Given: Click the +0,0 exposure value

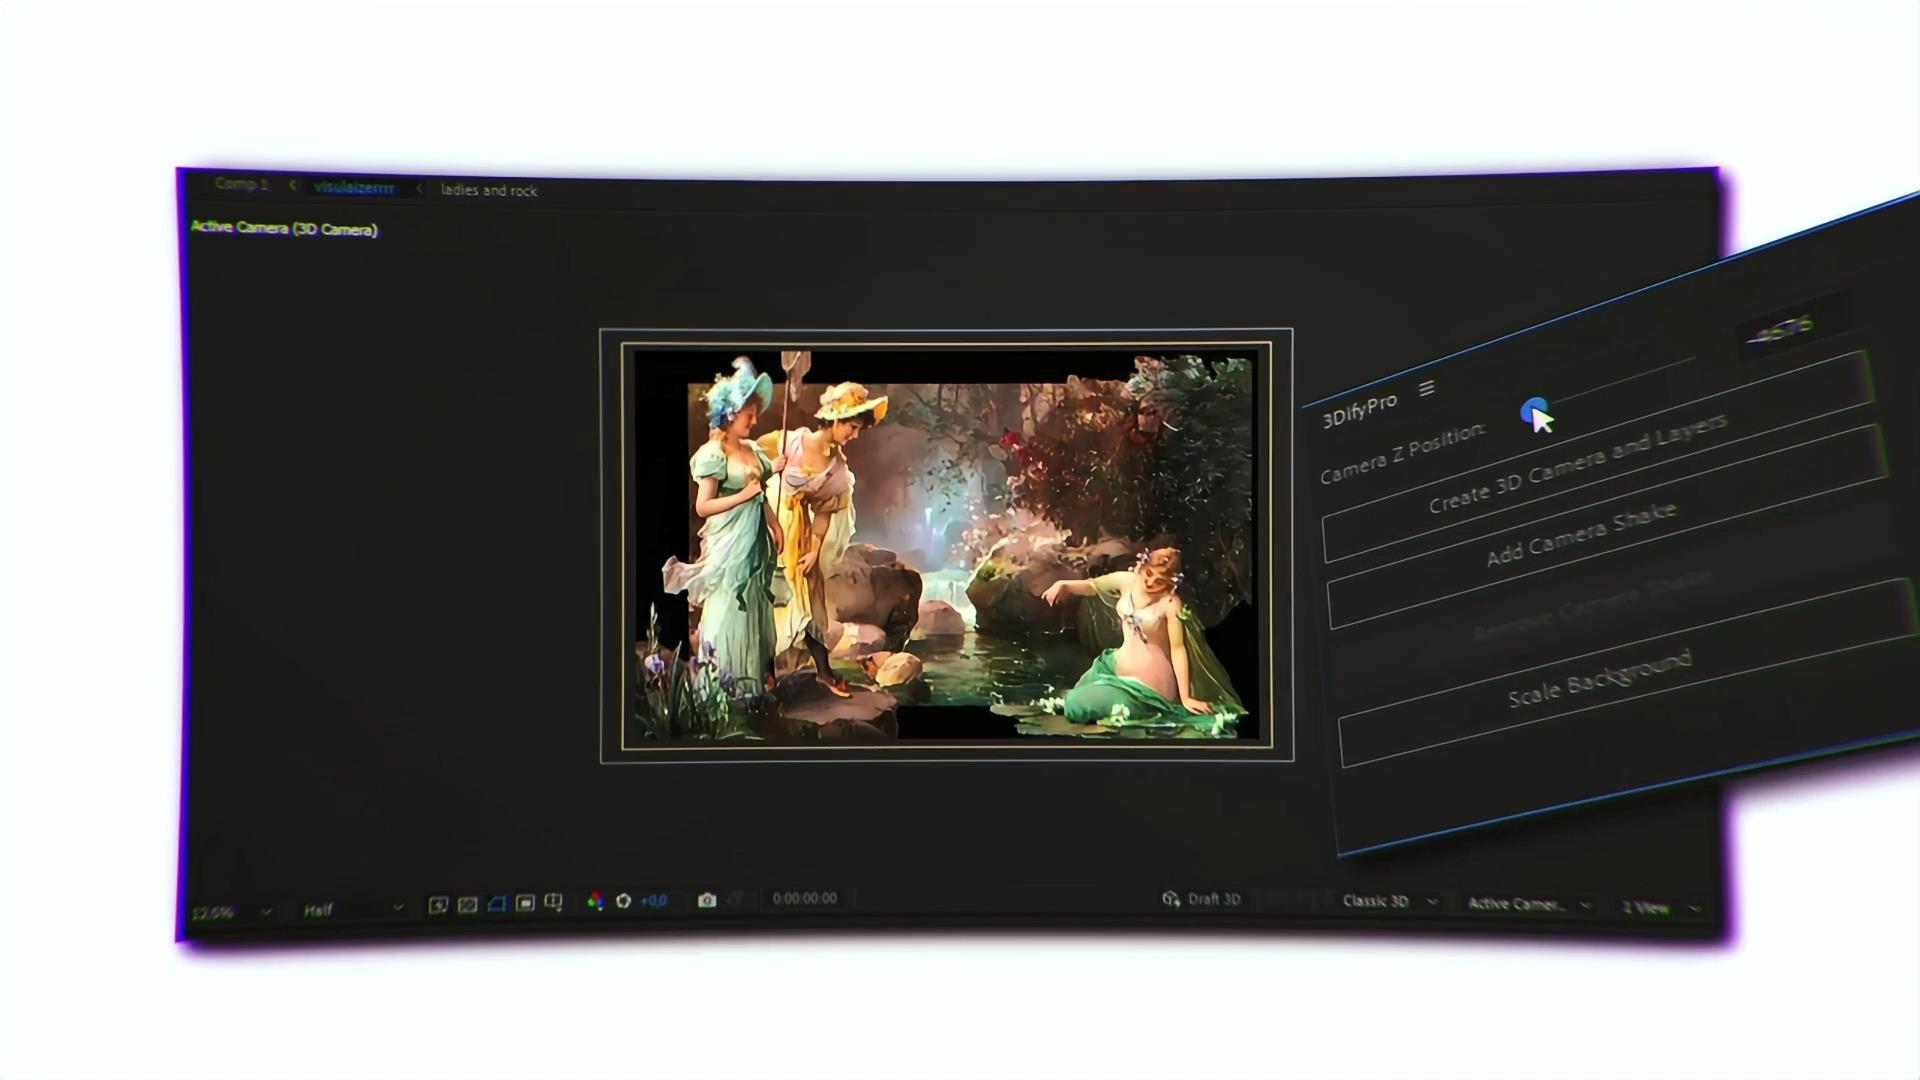Looking at the screenshot, I should point(654,900).
